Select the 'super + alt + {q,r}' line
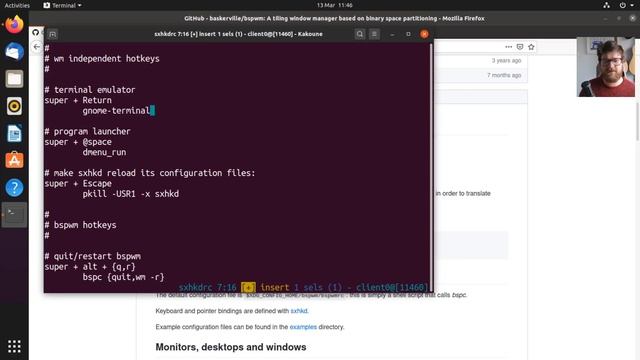The image size is (640, 360). [x=90, y=267]
